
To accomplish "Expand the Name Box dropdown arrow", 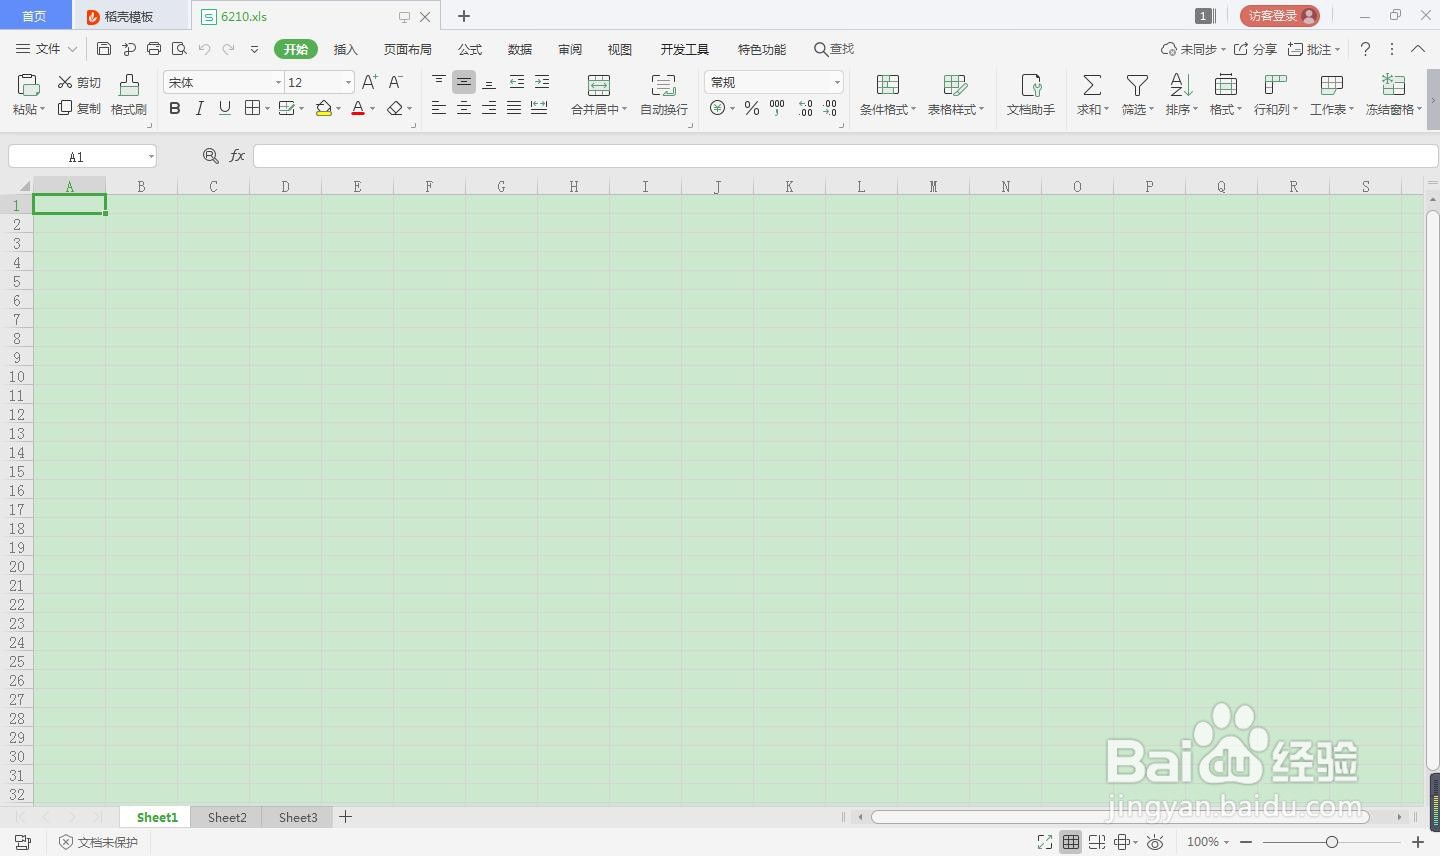I will [151, 156].
